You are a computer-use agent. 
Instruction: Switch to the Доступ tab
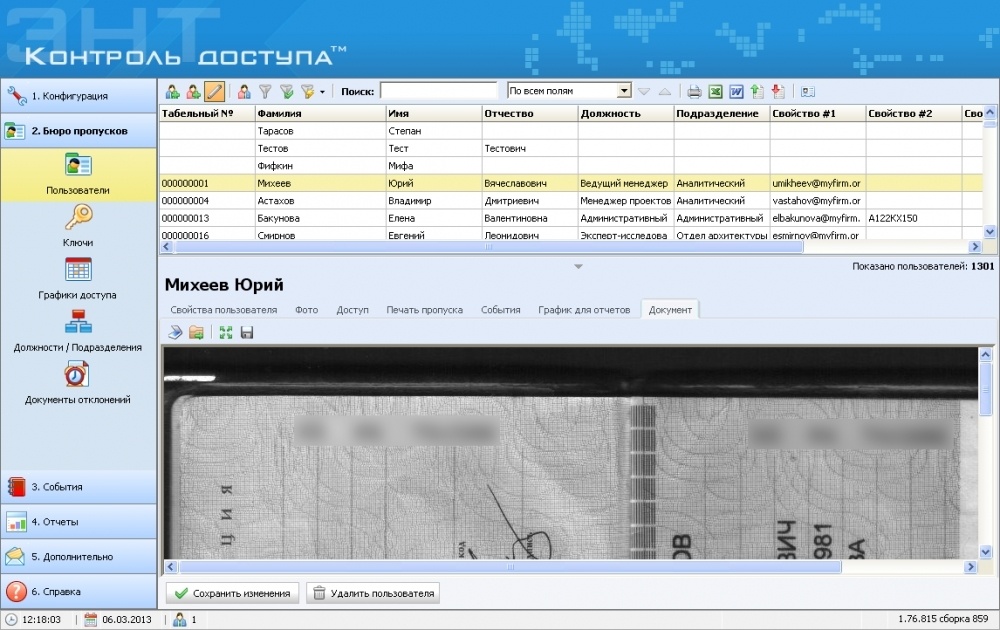pyautogui.click(x=353, y=310)
